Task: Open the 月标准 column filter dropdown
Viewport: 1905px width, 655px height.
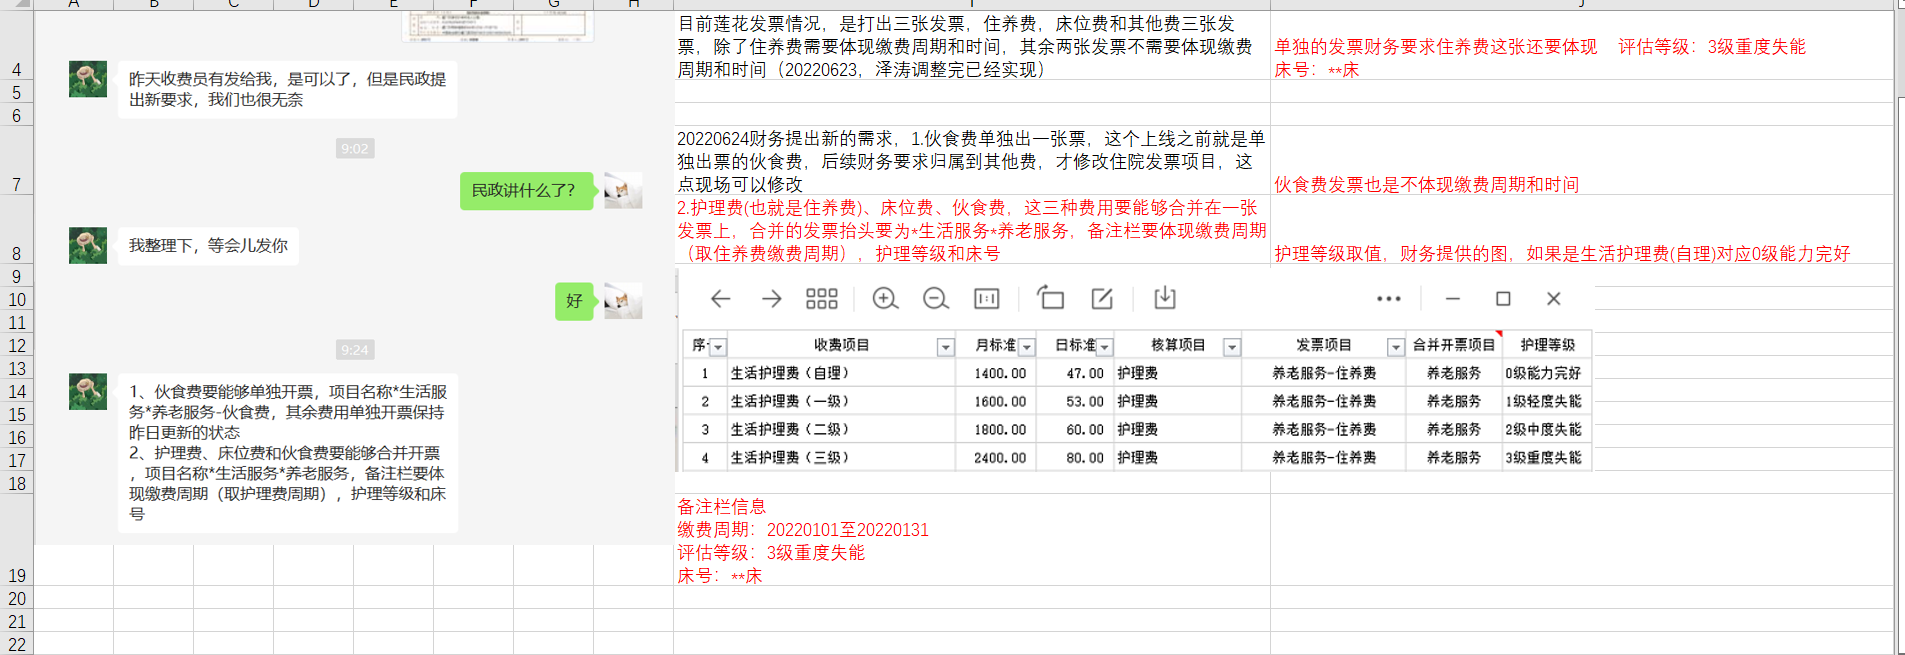Action: [x=1026, y=347]
